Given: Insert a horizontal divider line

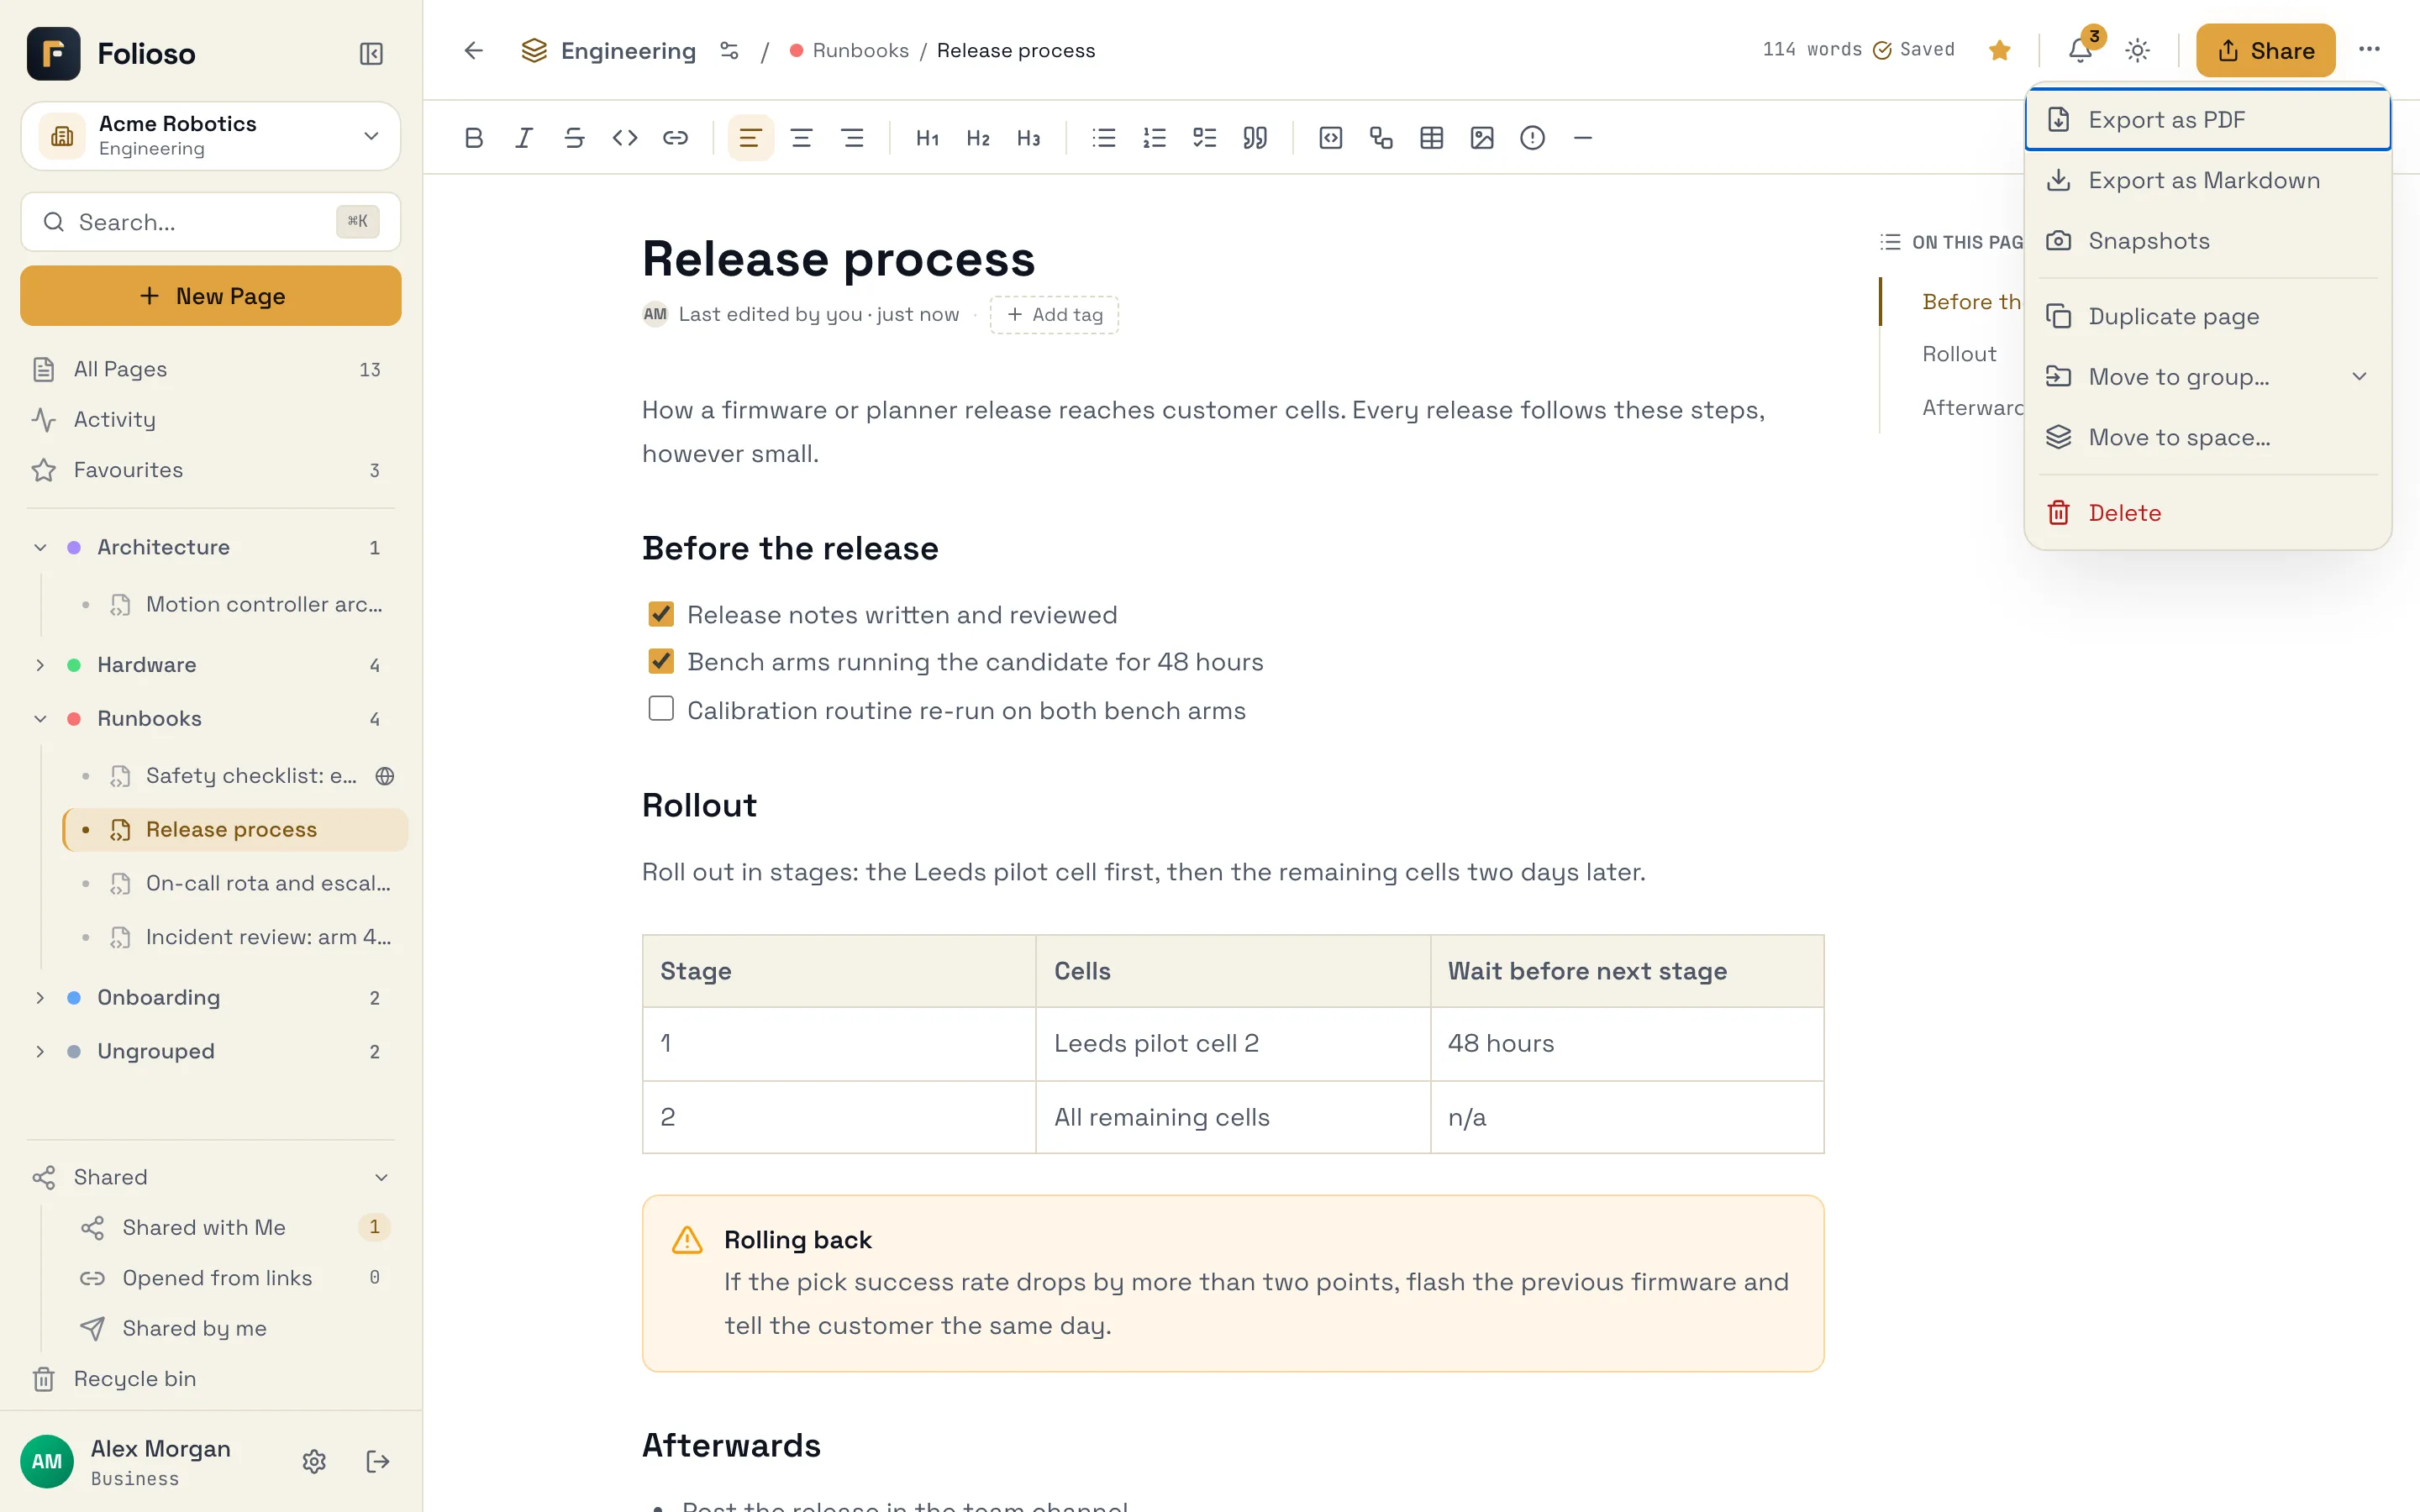Looking at the screenshot, I should (1582, 138).
